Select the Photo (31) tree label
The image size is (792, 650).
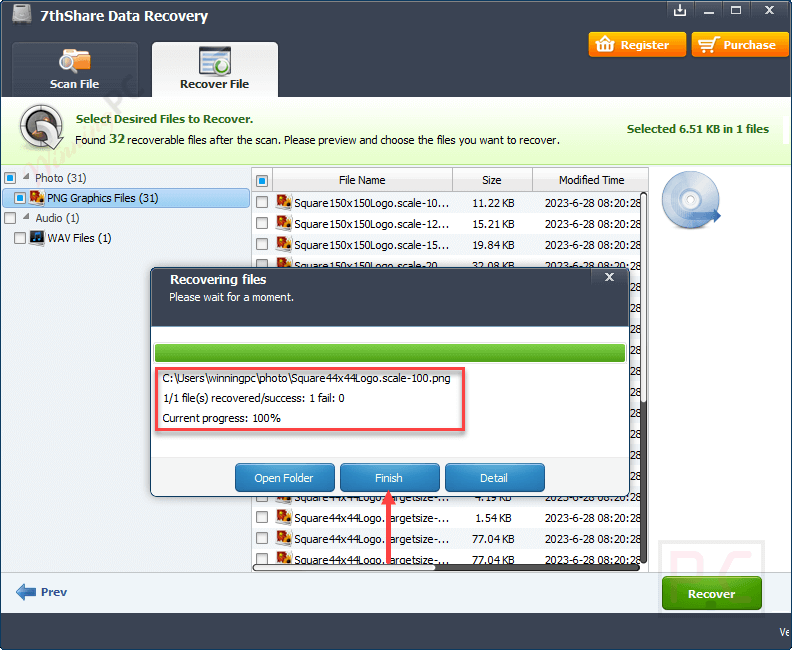[x=61, y=178]
